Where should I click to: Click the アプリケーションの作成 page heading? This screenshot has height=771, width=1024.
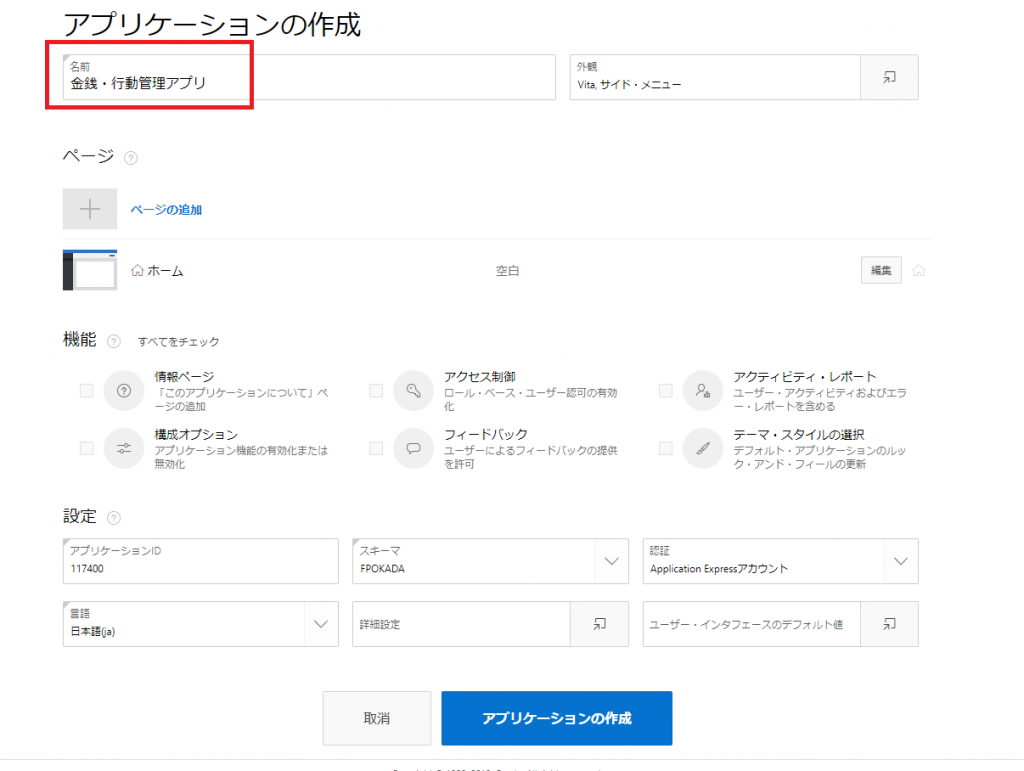coord(212,24)
